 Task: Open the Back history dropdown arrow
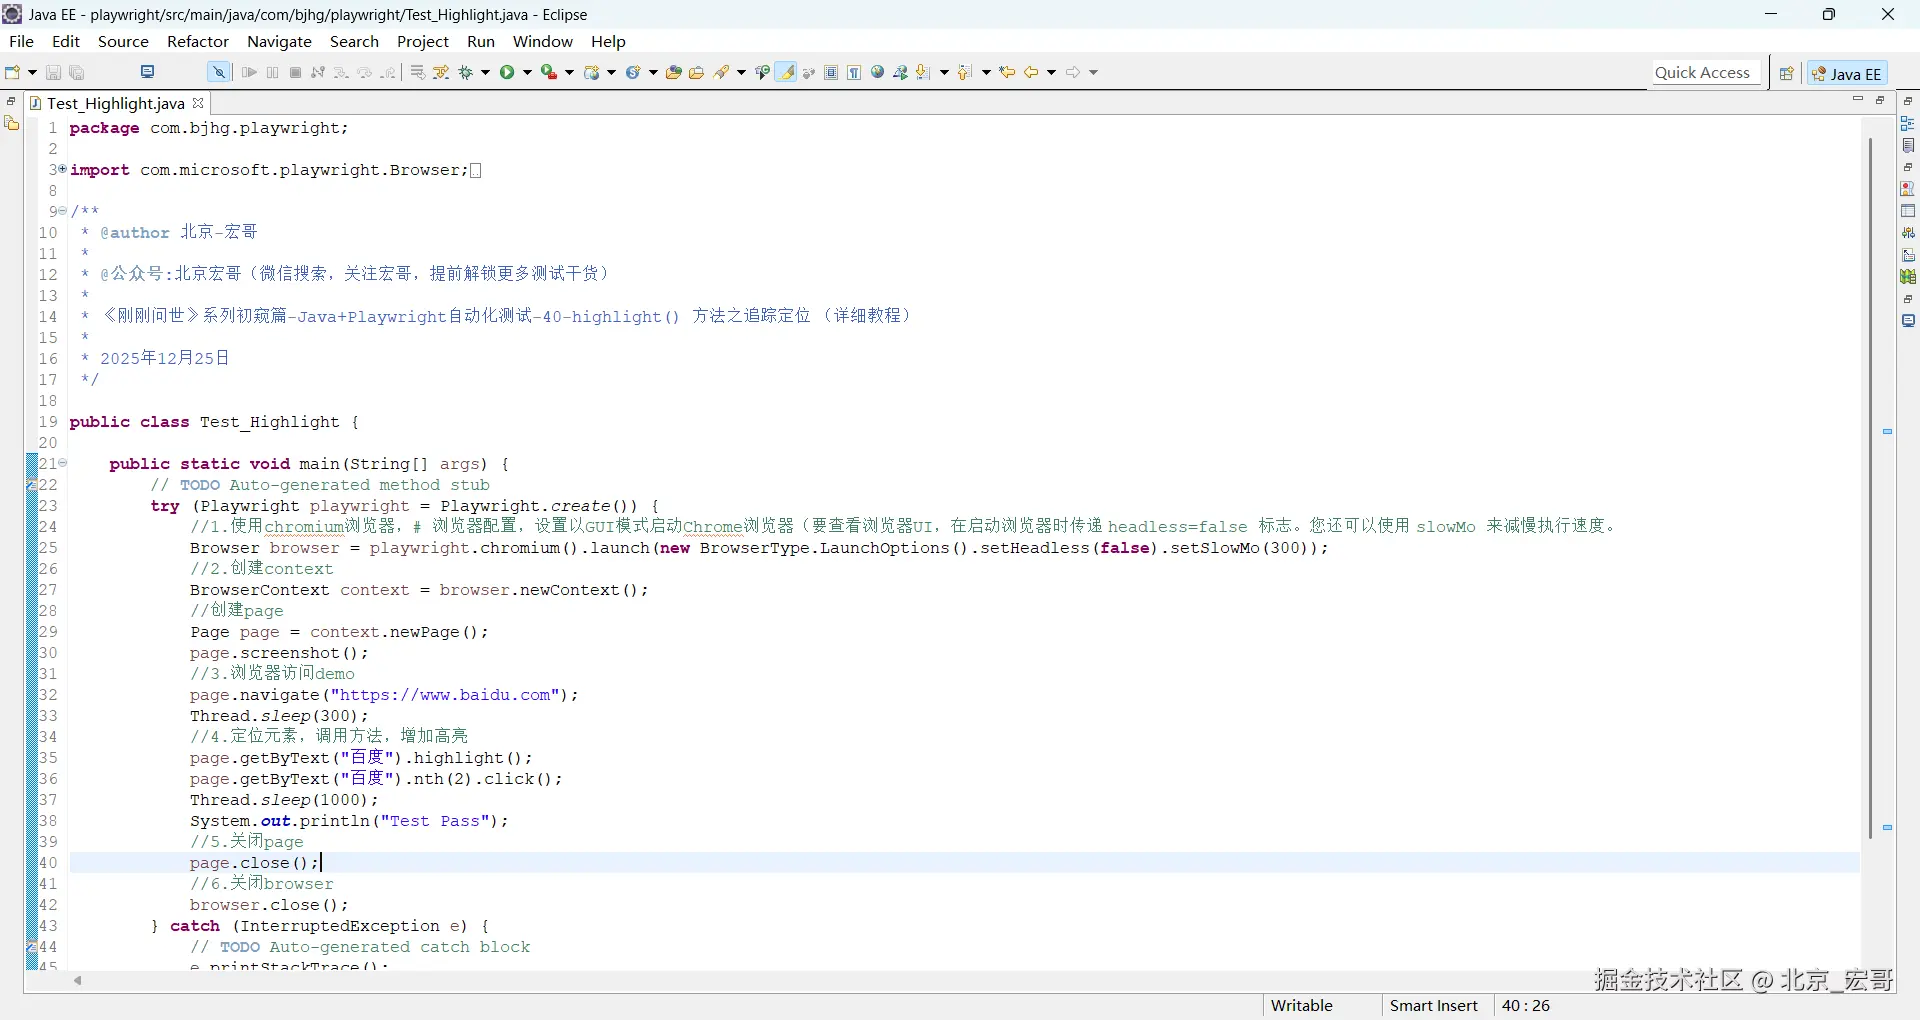(1051, 72)
